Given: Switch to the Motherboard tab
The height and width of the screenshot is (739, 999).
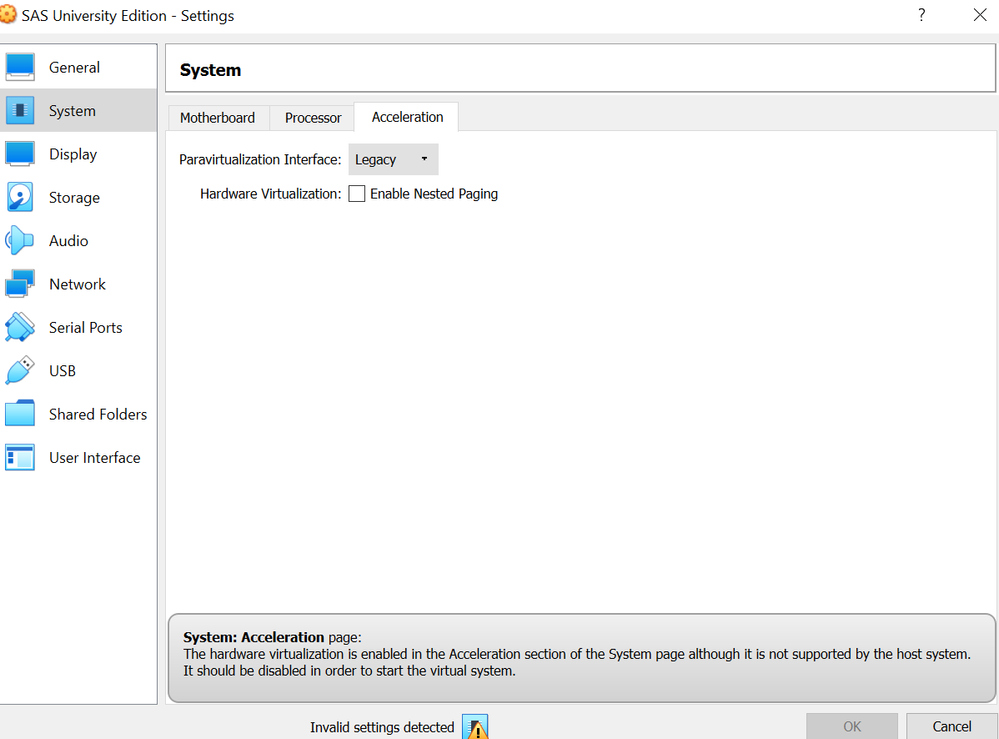Looking at the screenshot, I should [218, 118].
